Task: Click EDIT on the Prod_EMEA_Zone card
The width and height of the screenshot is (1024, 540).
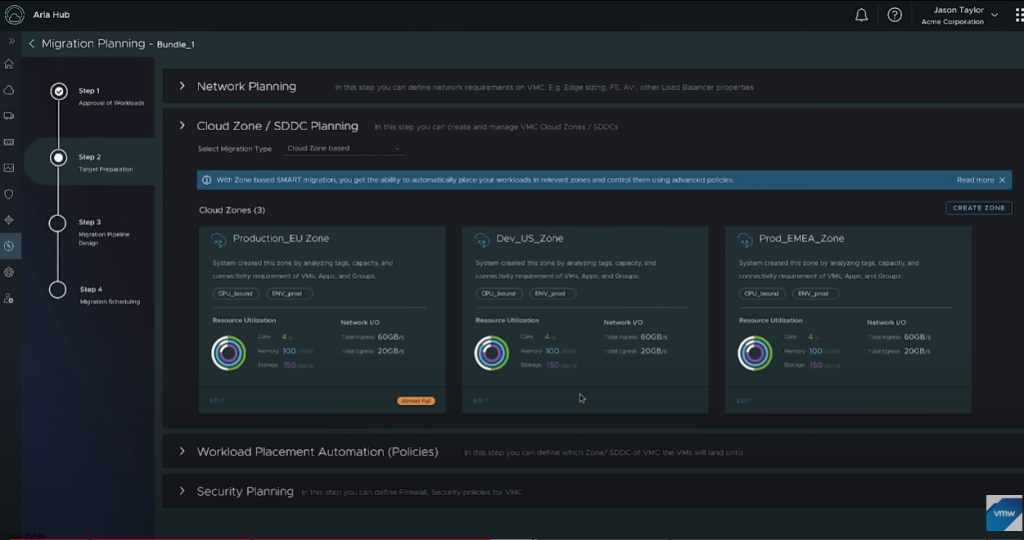Action: [x=744, y=401]
